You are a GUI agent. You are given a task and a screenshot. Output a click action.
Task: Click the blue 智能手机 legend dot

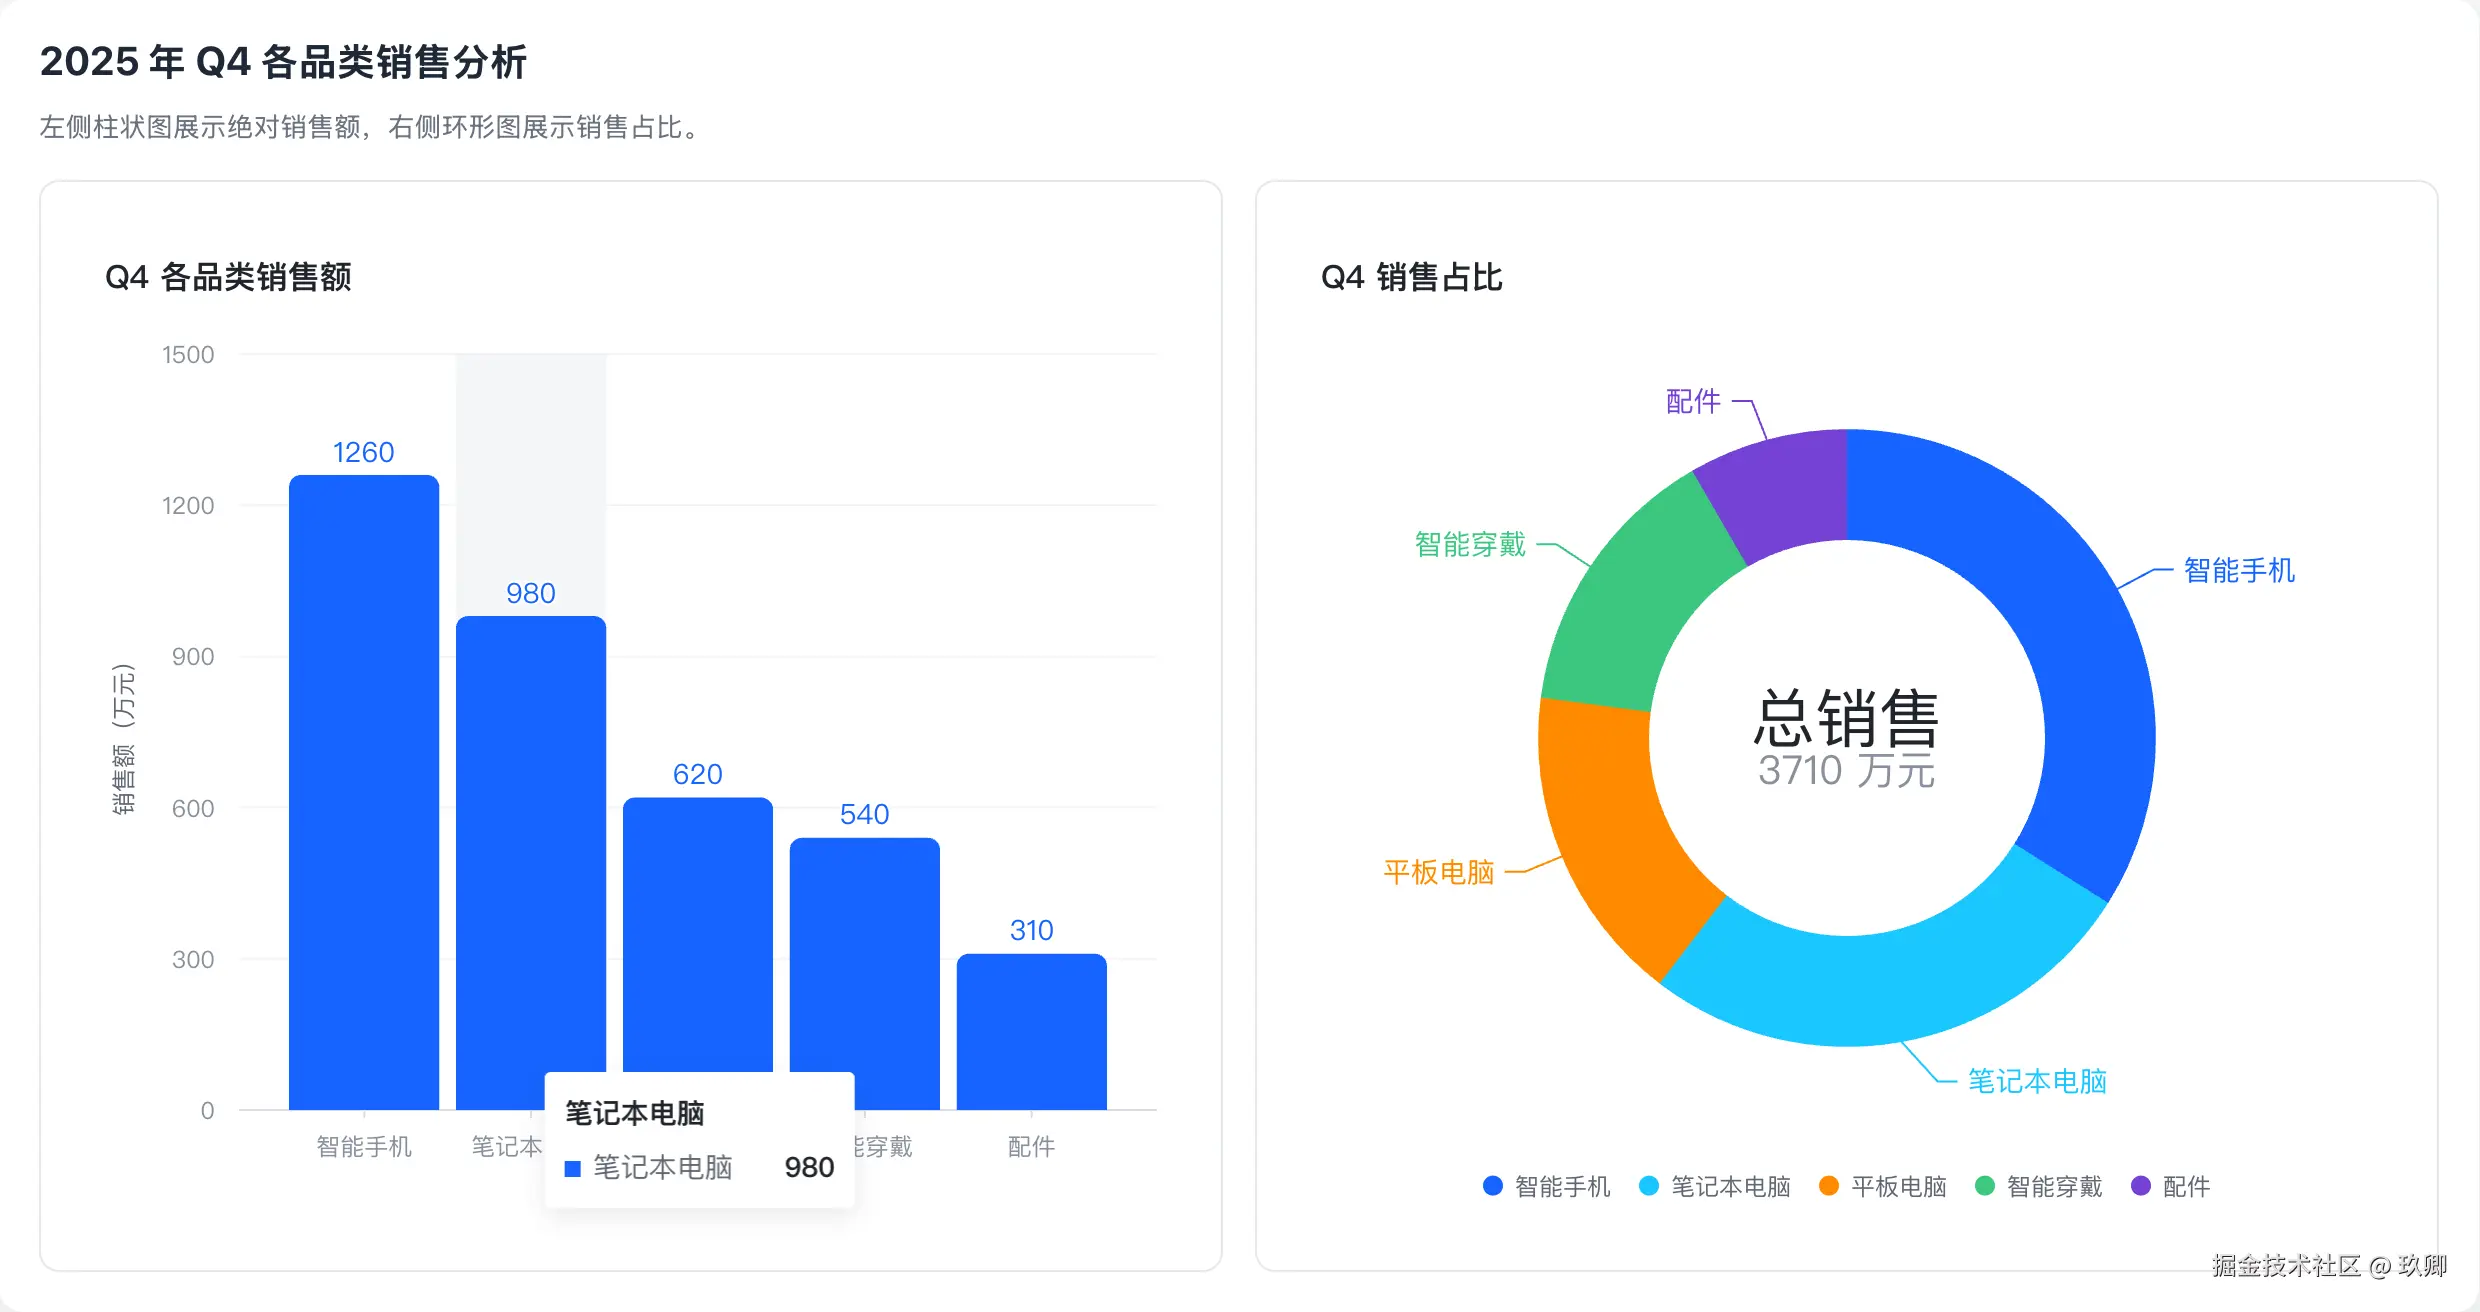click(1493, 1186)
